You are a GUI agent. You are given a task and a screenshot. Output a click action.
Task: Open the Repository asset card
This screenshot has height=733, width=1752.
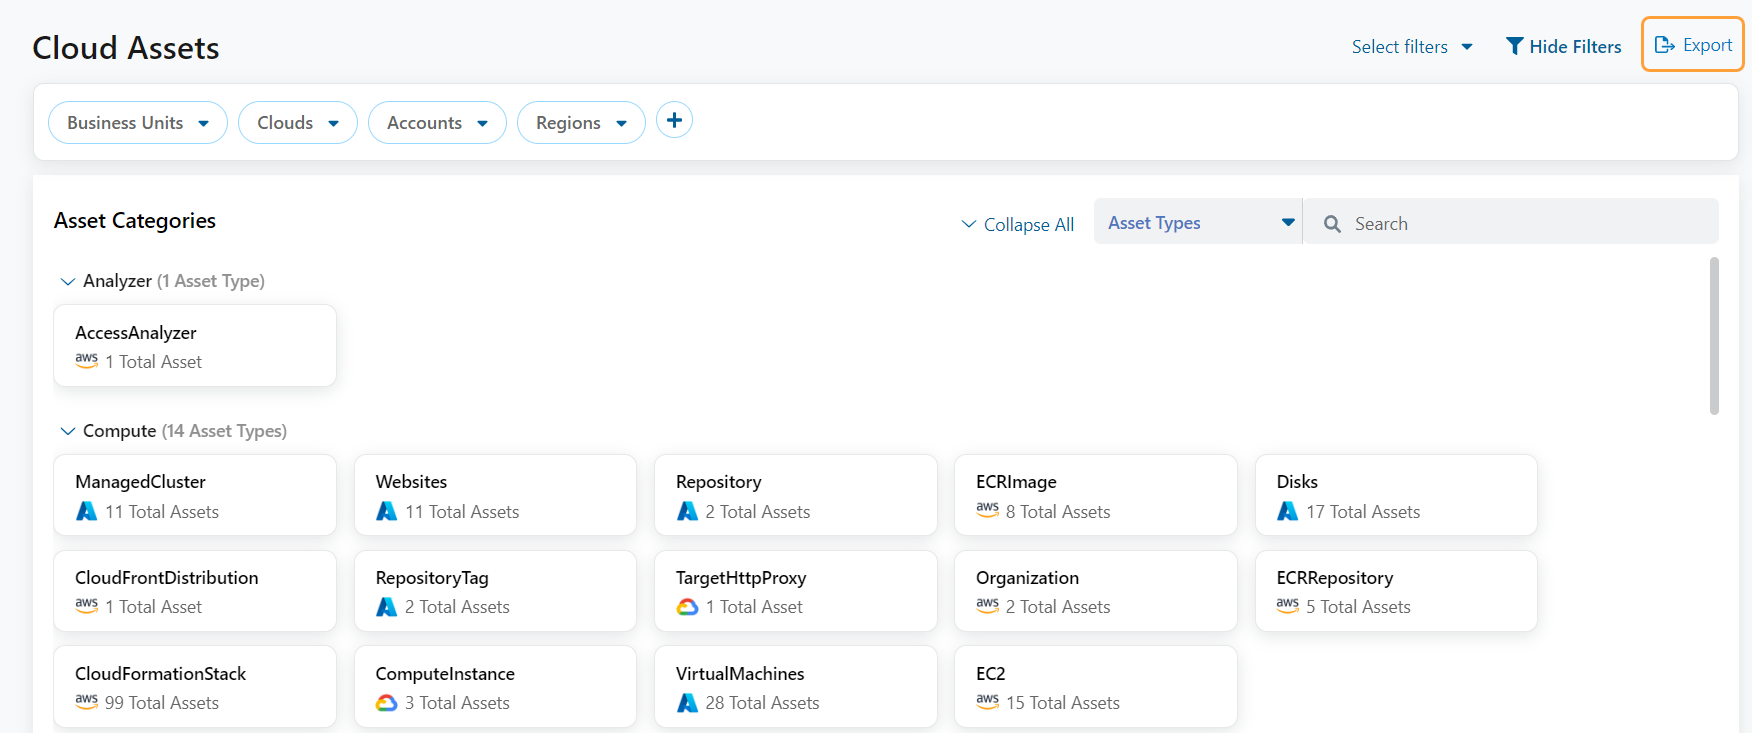pos(796,495)
